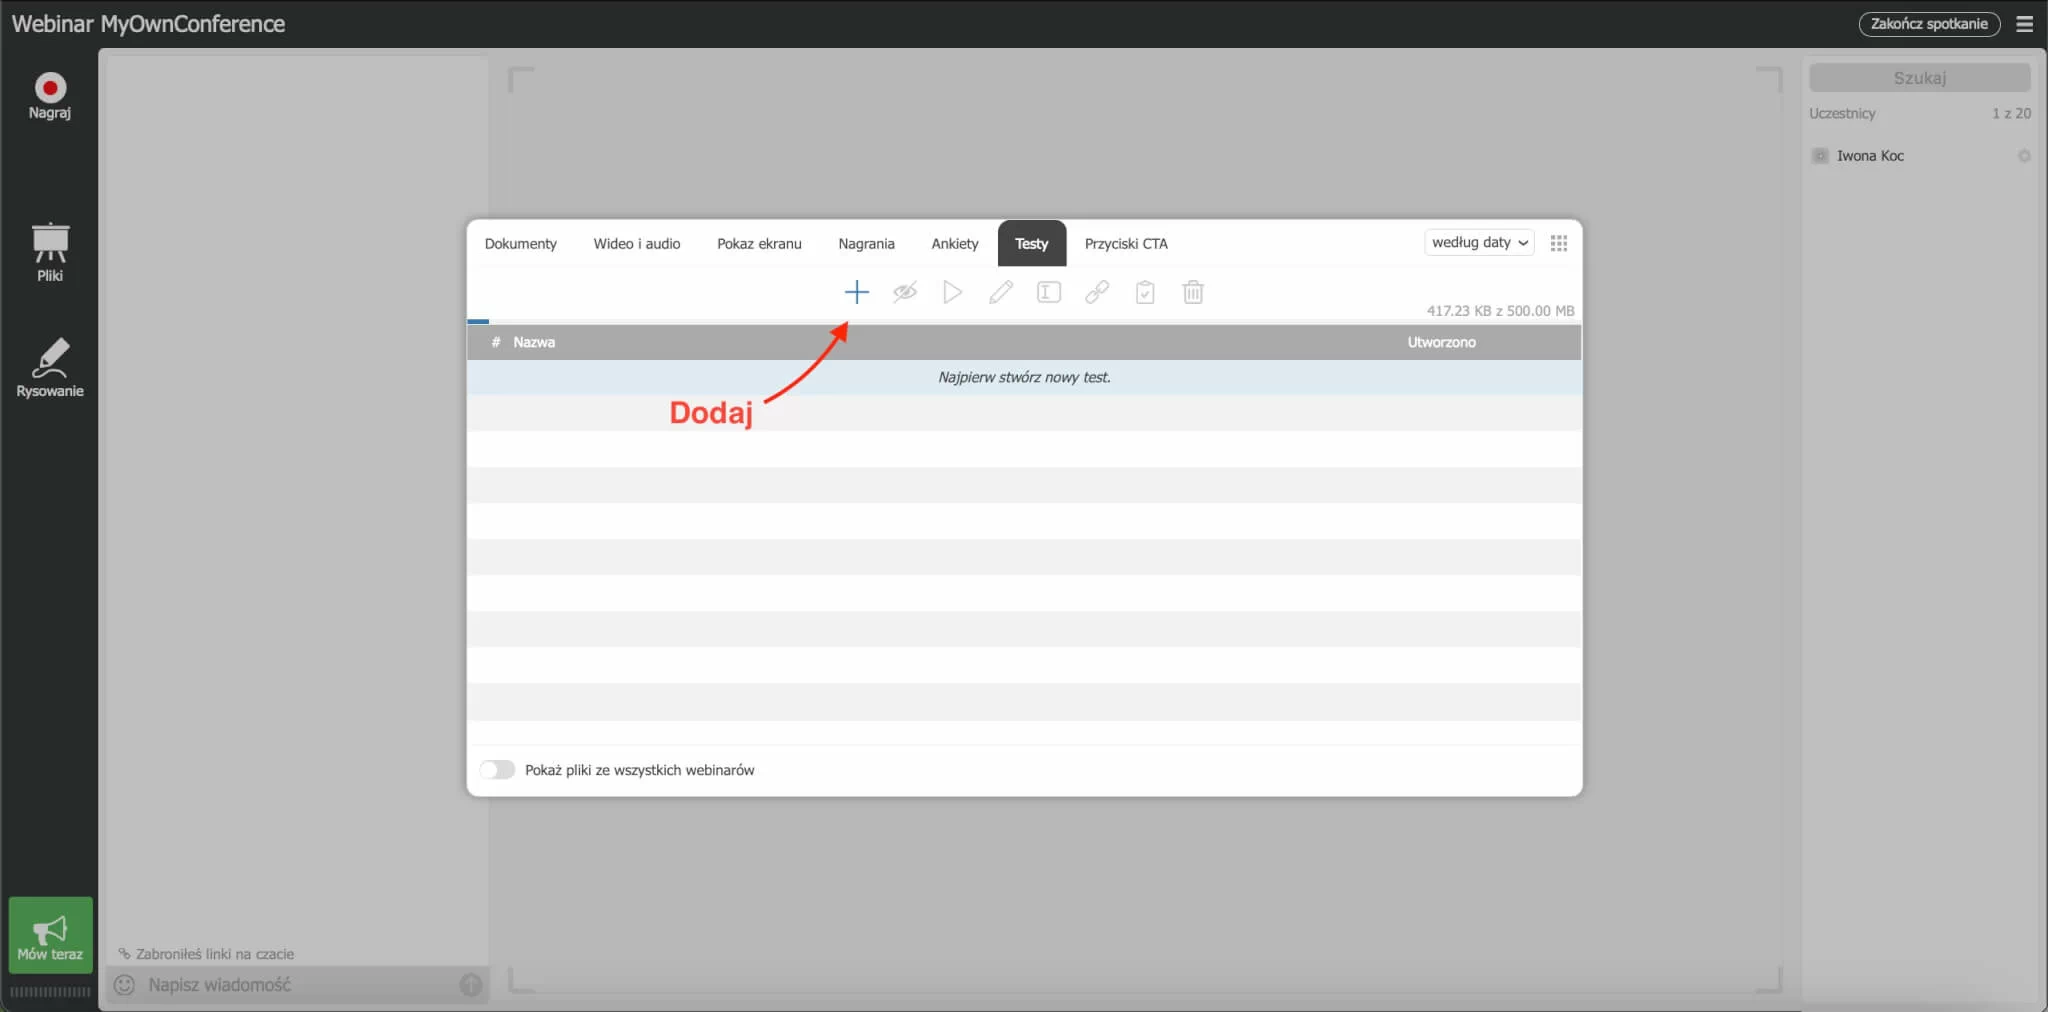
Task: Open the 'według daty' sort dropdown
Action: click(x=1478, y=242)
